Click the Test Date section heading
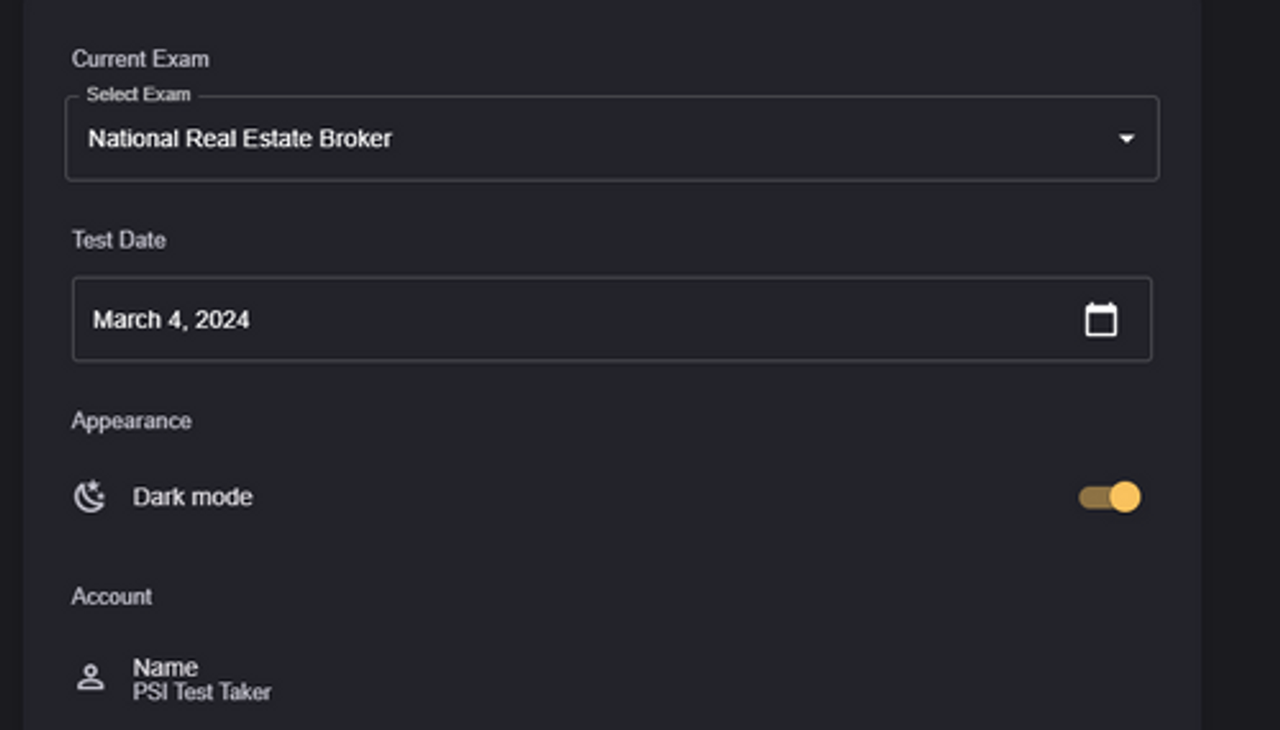 click(x=118, y=240)
